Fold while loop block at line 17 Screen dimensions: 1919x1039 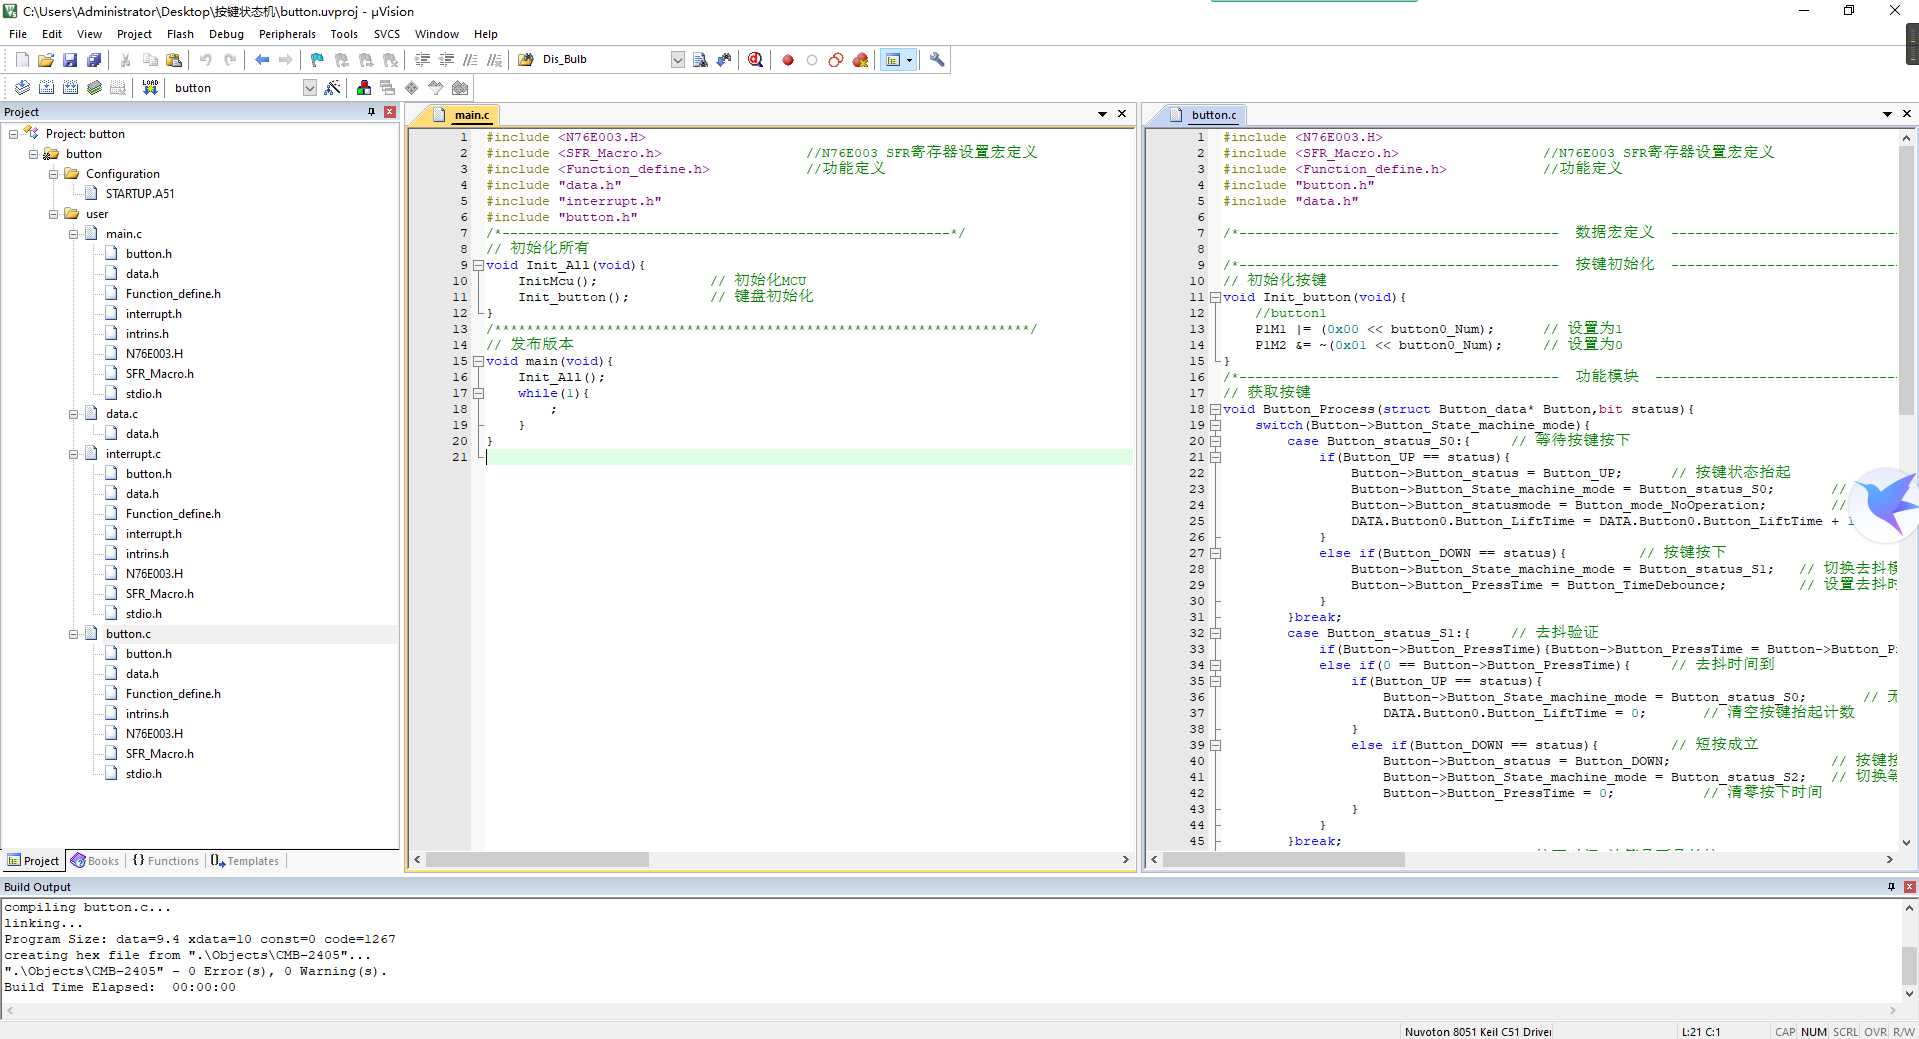point(478,394)
